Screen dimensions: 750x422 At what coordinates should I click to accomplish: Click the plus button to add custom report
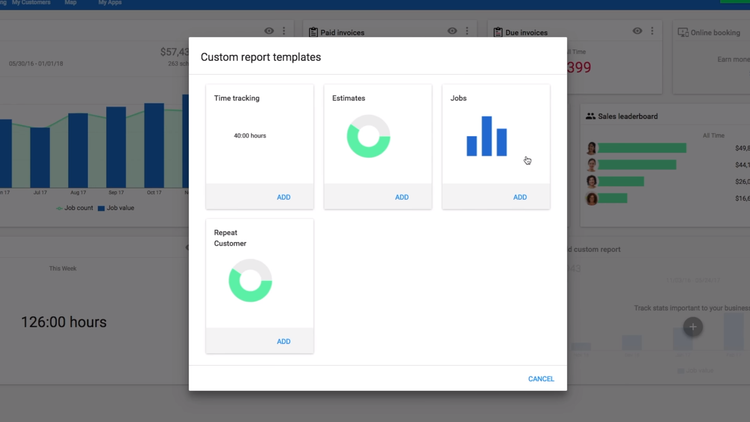pyautogui.click(x=692, y=327)
